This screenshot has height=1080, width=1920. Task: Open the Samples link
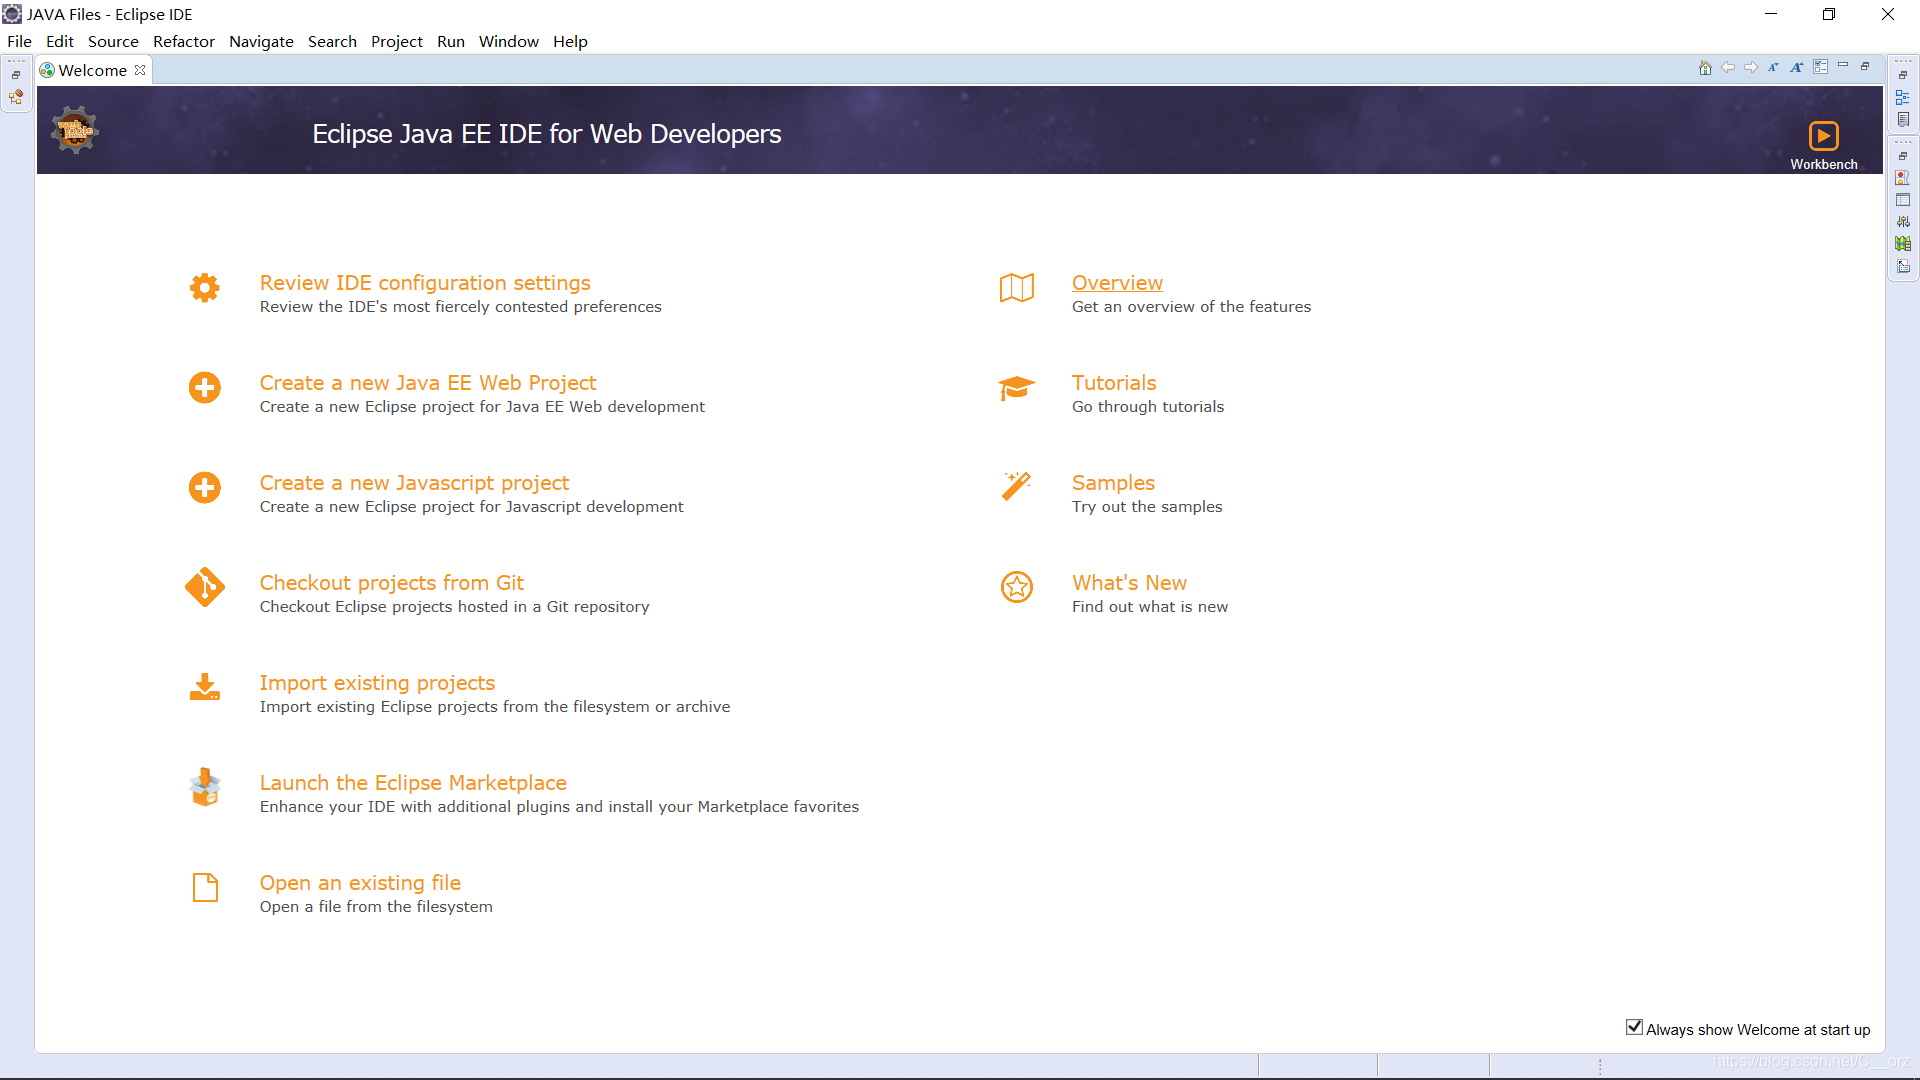pos(1113,483)
